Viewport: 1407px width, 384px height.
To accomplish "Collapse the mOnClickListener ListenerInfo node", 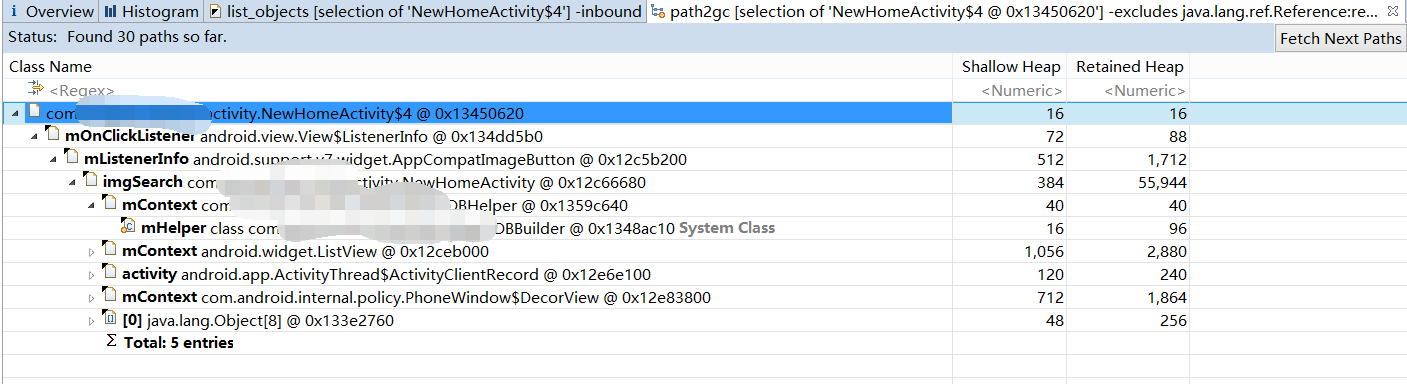I will pyautogui.click(x=35, y=136).
